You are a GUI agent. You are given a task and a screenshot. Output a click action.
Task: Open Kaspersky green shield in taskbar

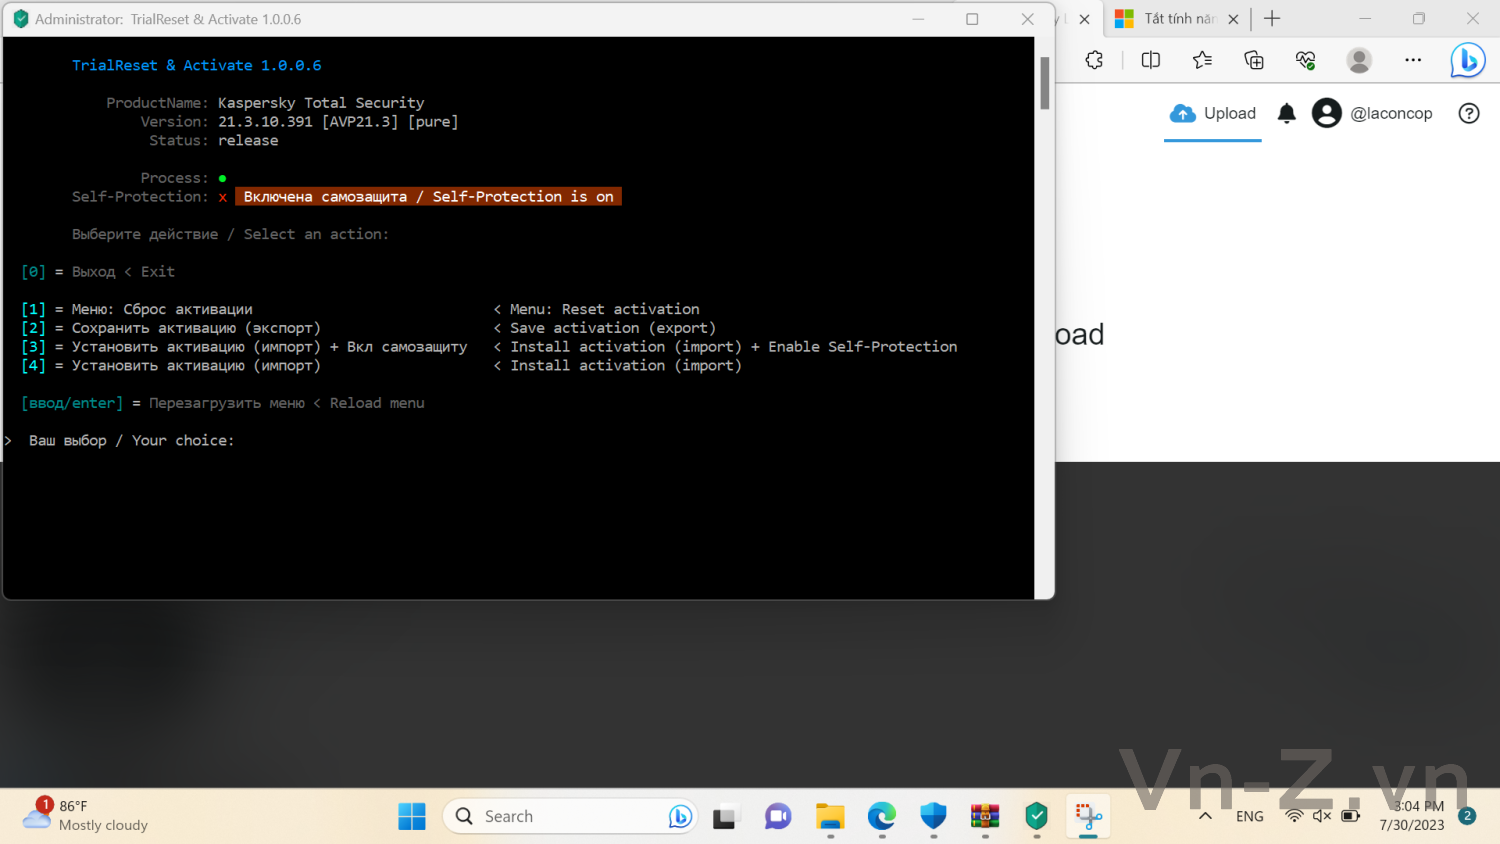(1037, 816)
